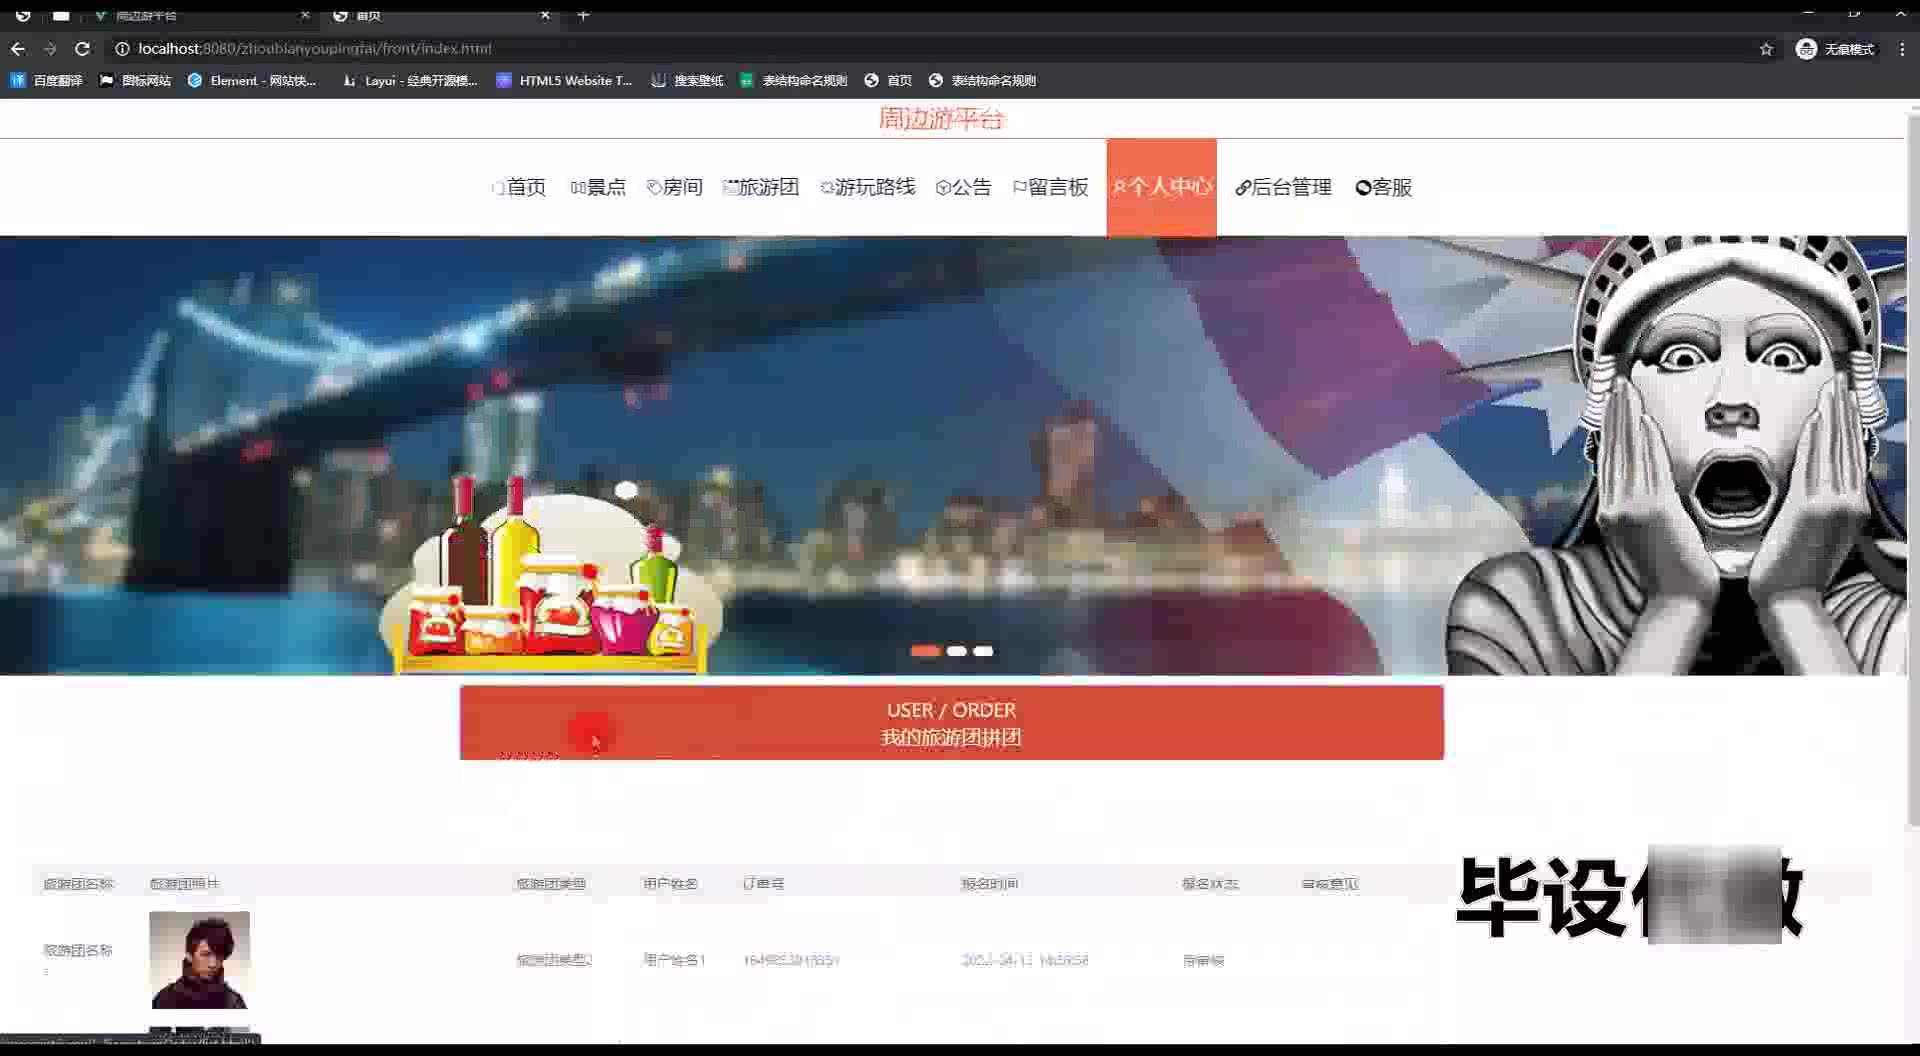1920x1056 pixels.
Task: Go back with the browser back arrow
Action: coord(18,48)
